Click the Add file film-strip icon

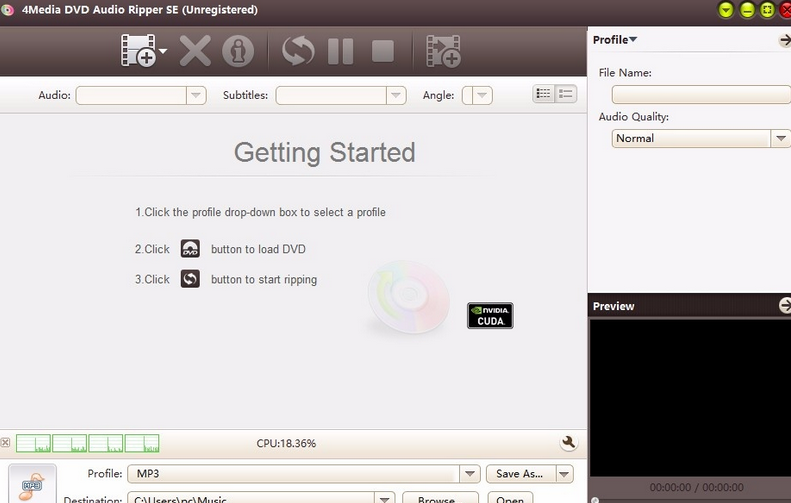click(x=138, y=50)
